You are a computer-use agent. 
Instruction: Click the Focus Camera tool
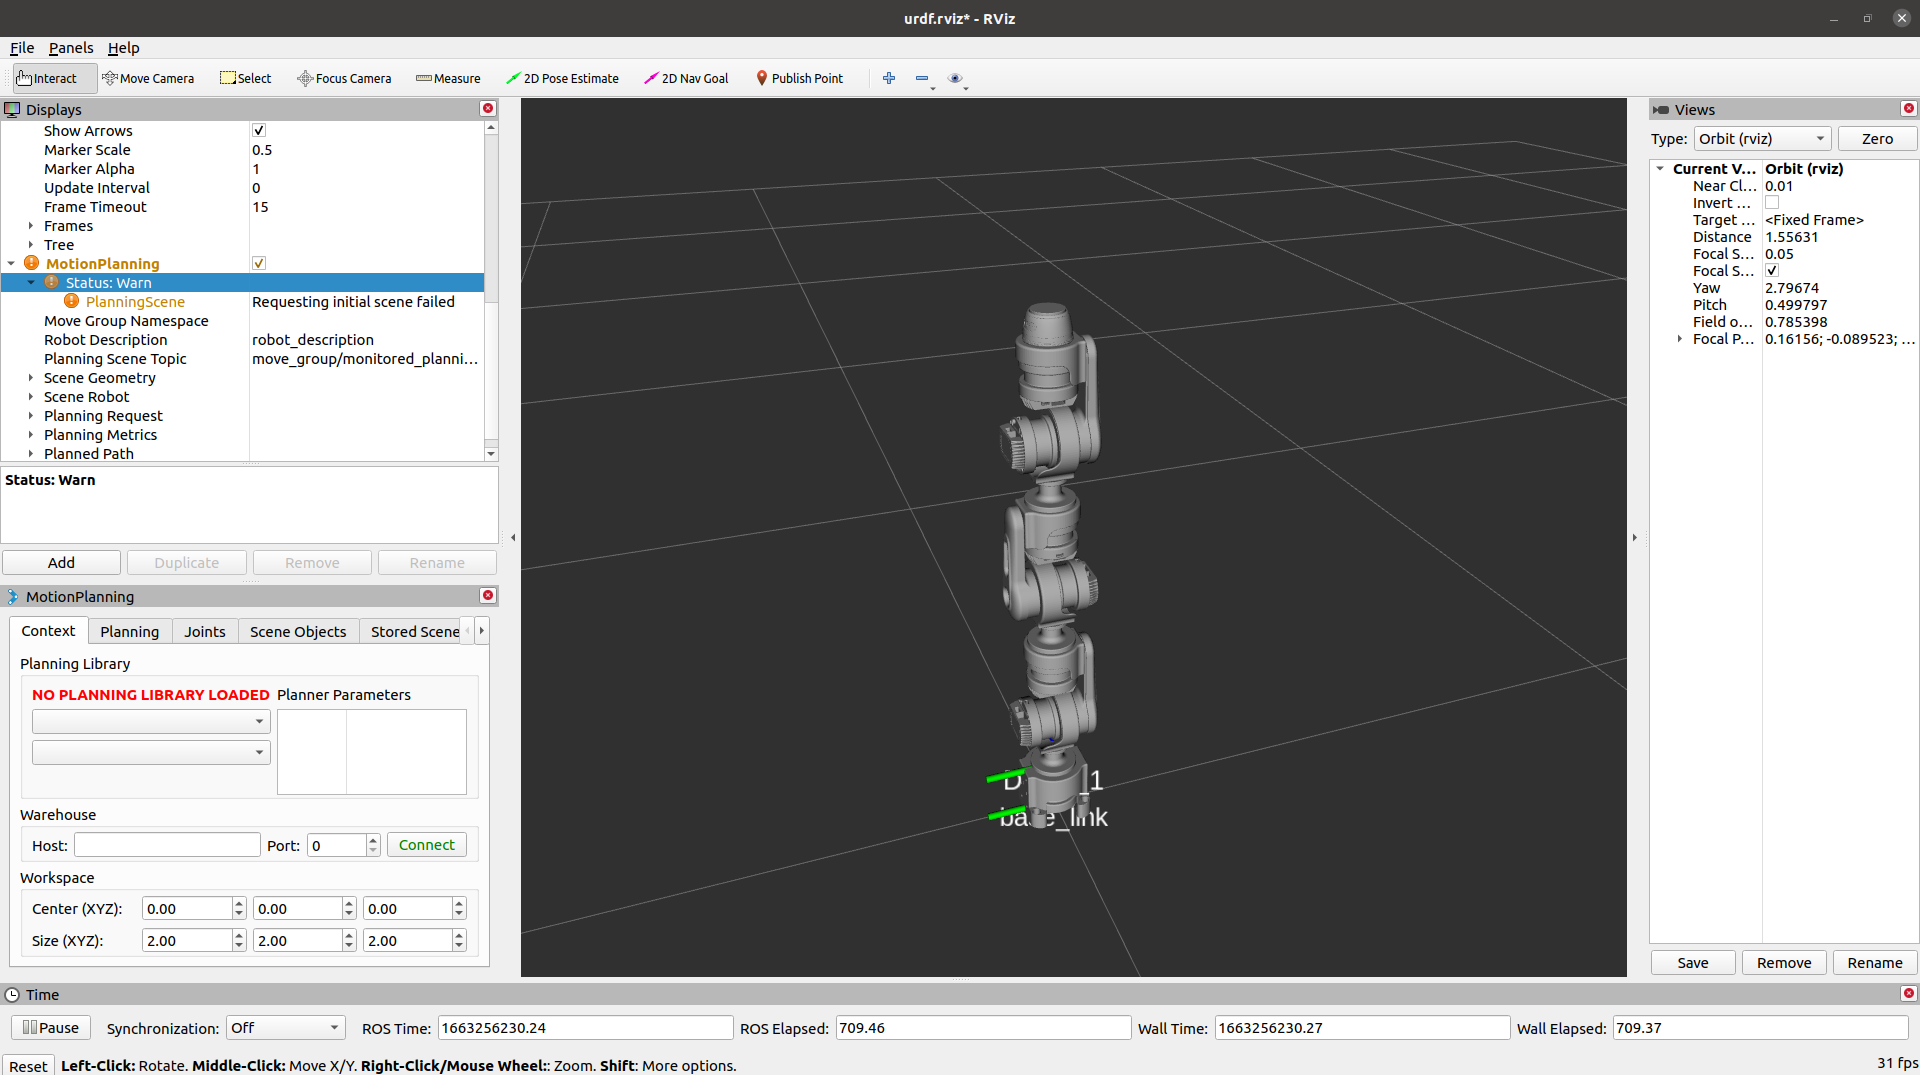pos(344,78)
